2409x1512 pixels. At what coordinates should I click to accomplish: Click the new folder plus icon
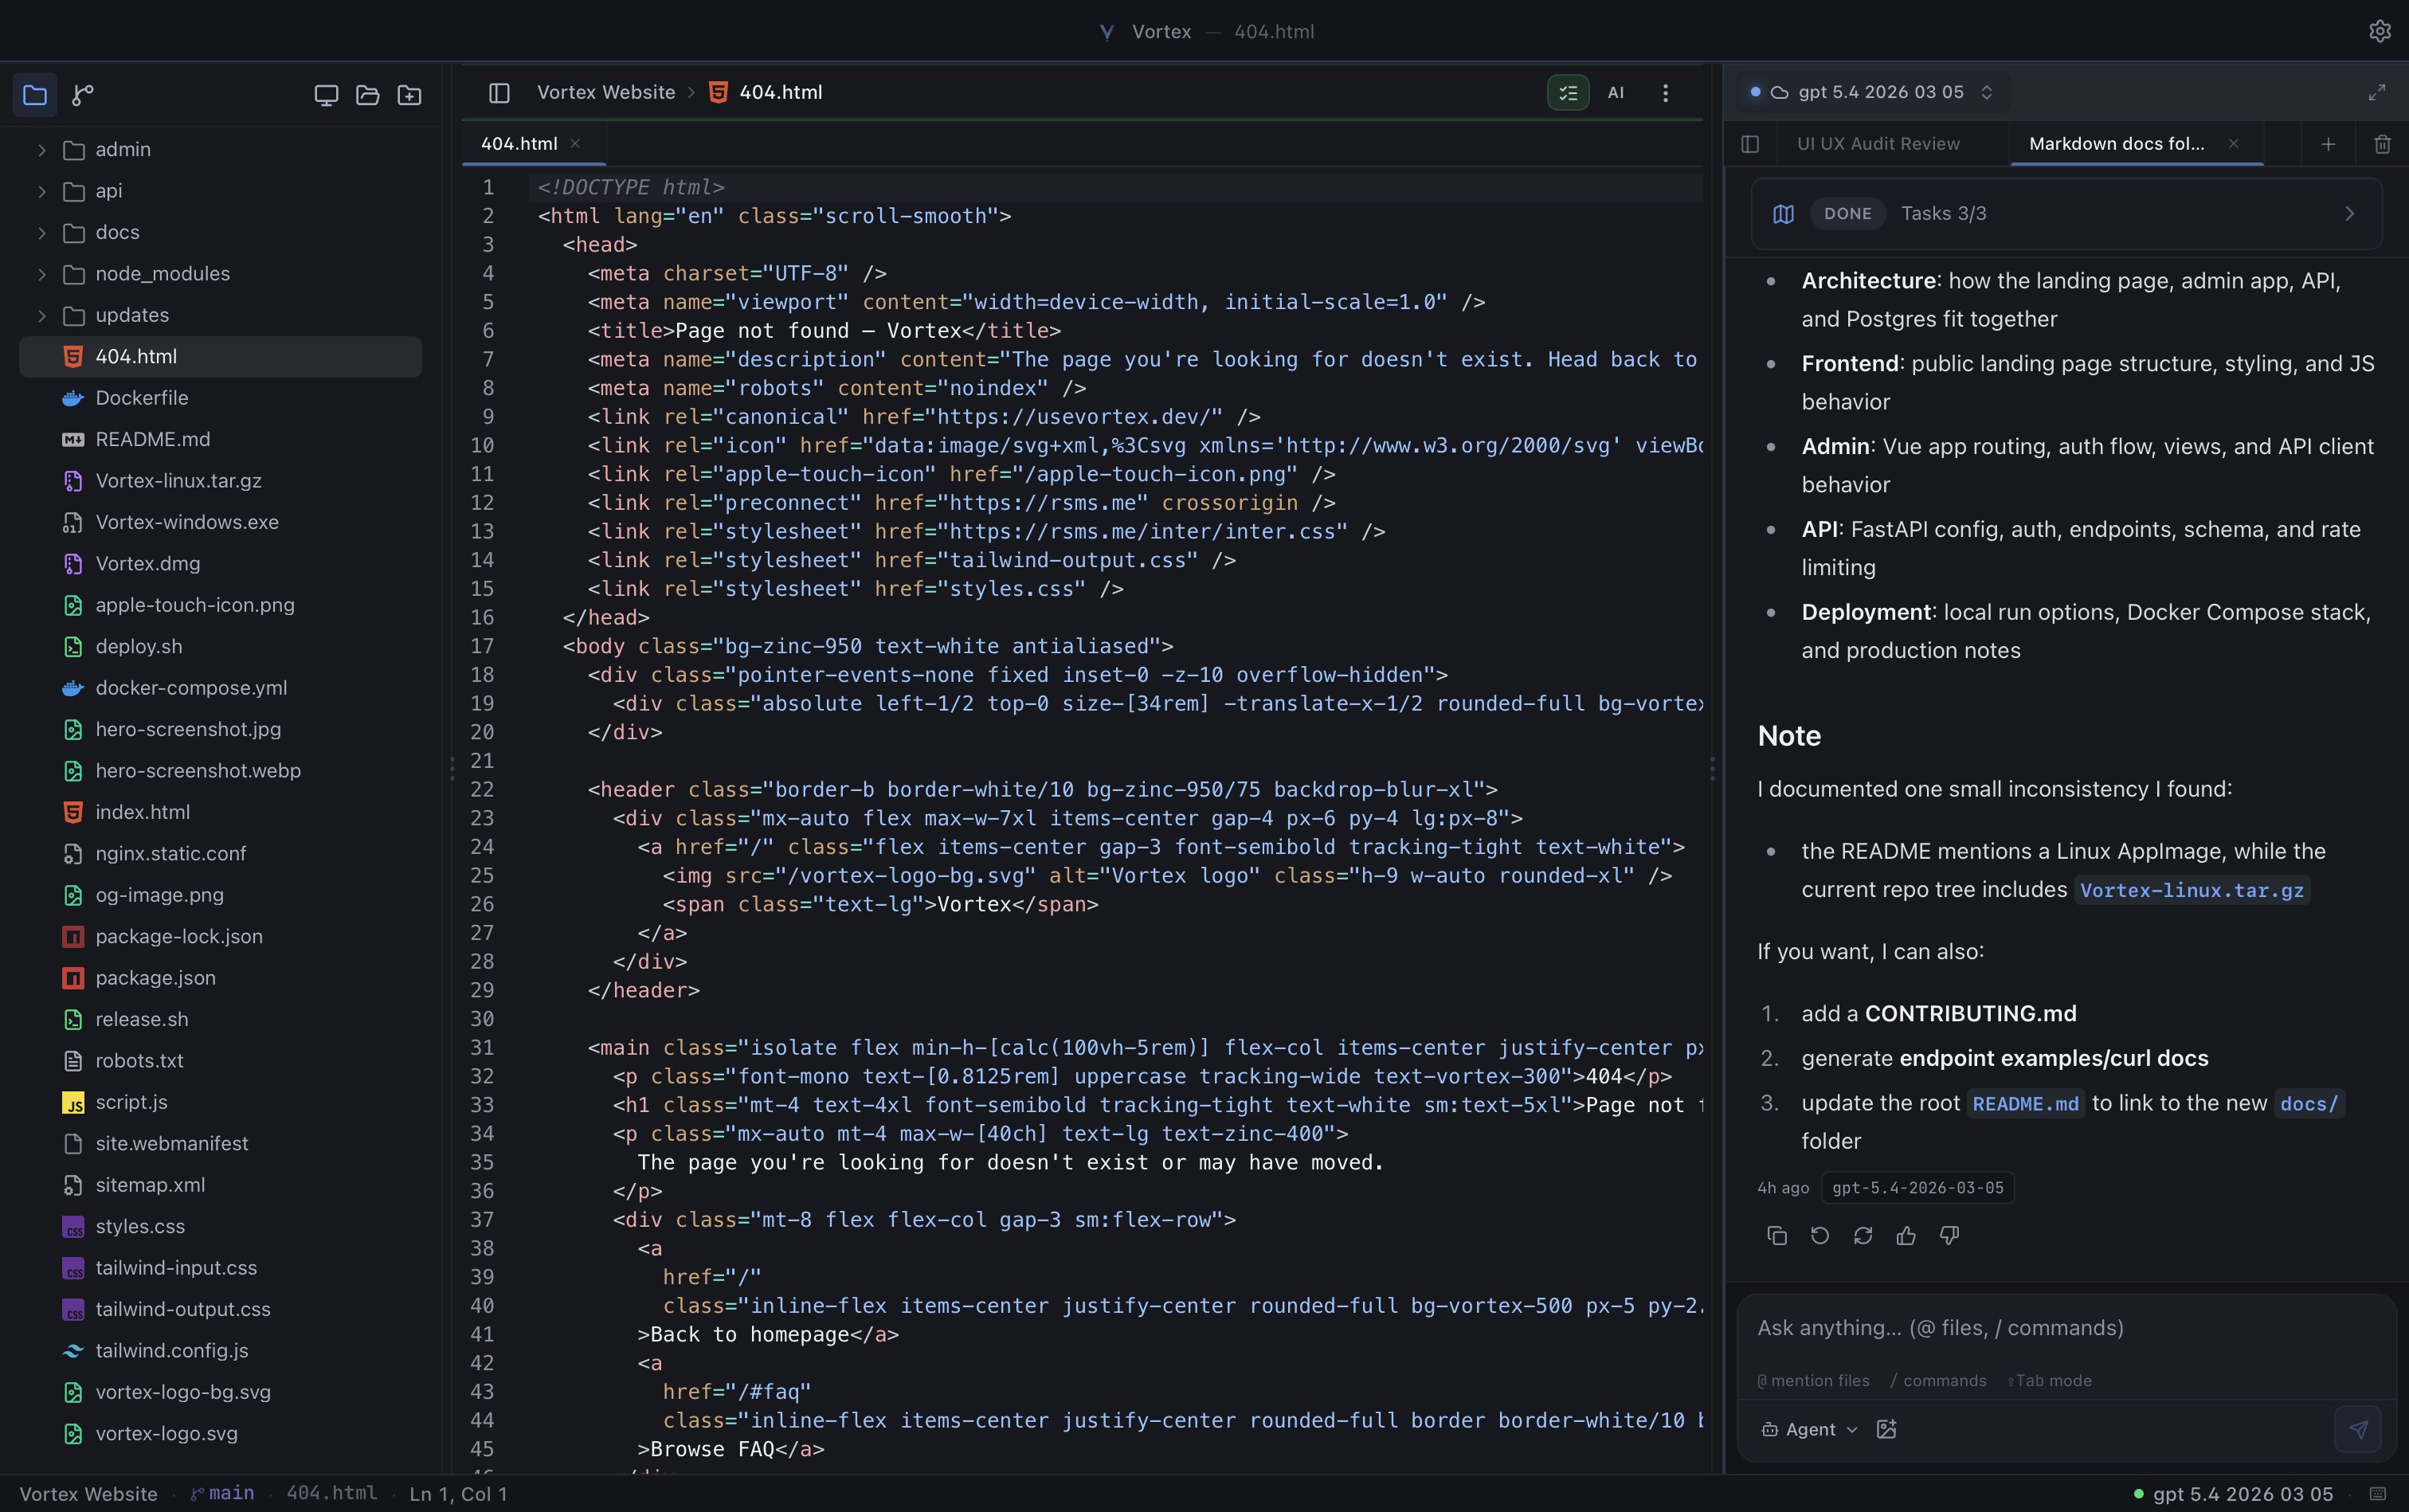tap(409, 95)
